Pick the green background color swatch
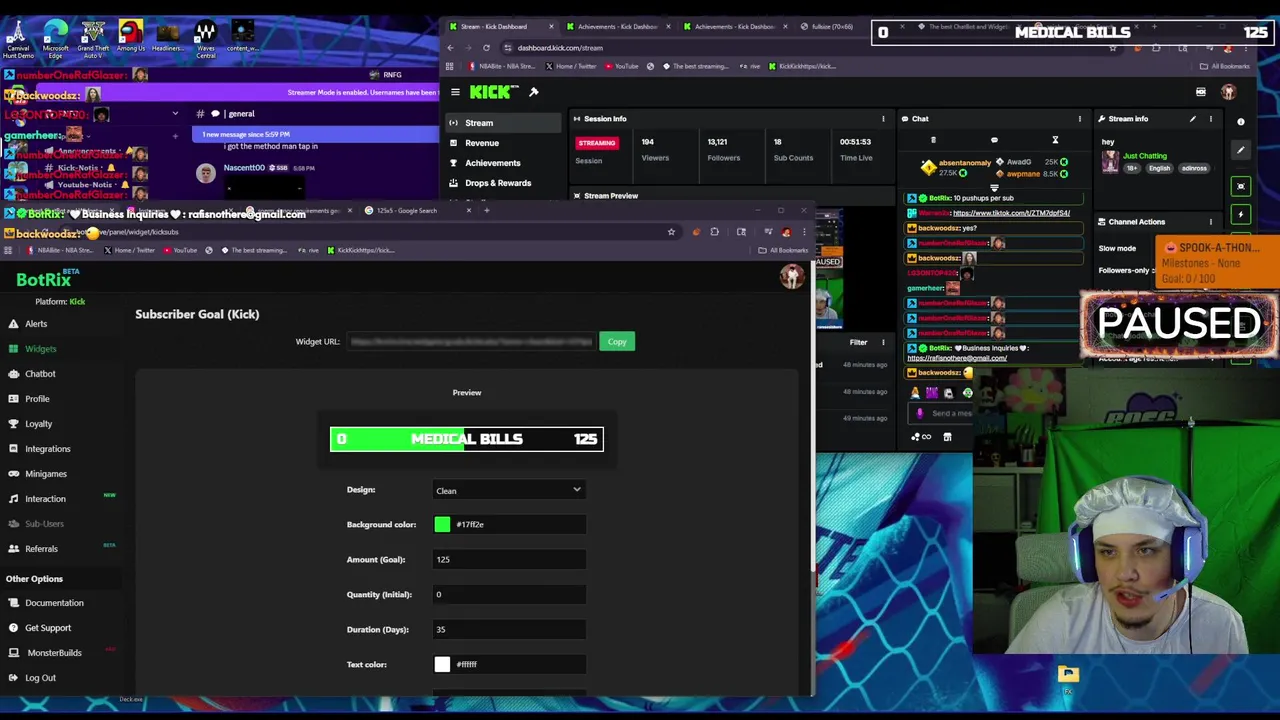The height and width of the screenshot is (720, 1280). [442, 524]
